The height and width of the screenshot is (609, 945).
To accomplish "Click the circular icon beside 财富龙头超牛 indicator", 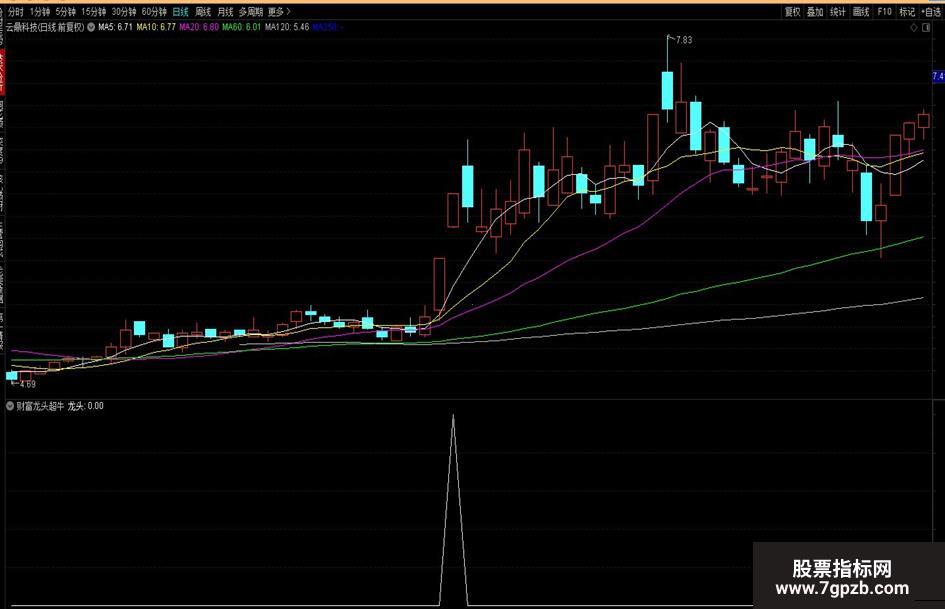I will (10, 406).
